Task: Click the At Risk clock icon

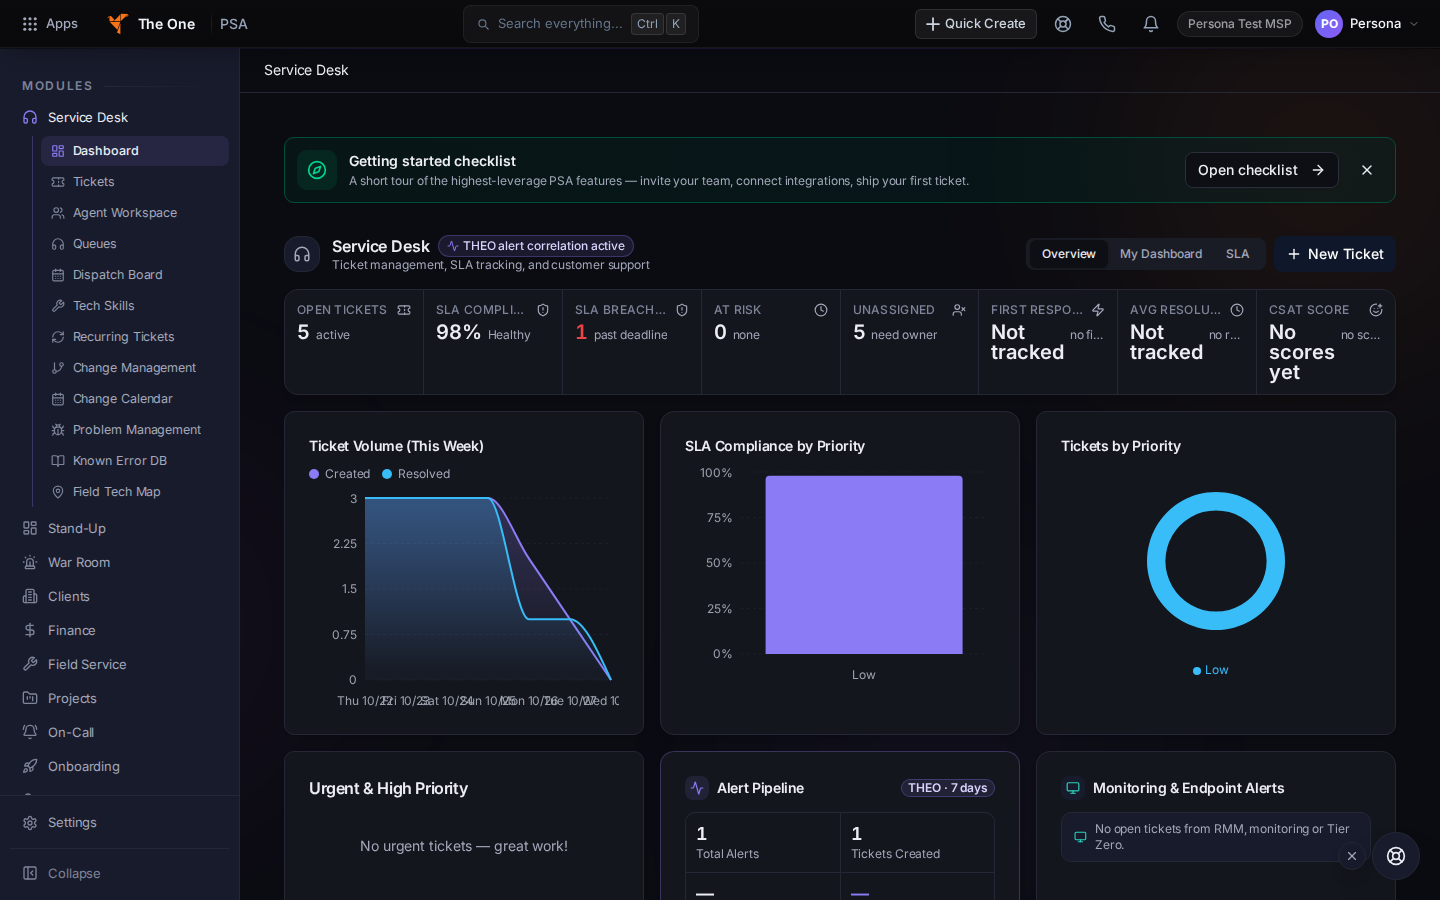Action: pos(821,310)
